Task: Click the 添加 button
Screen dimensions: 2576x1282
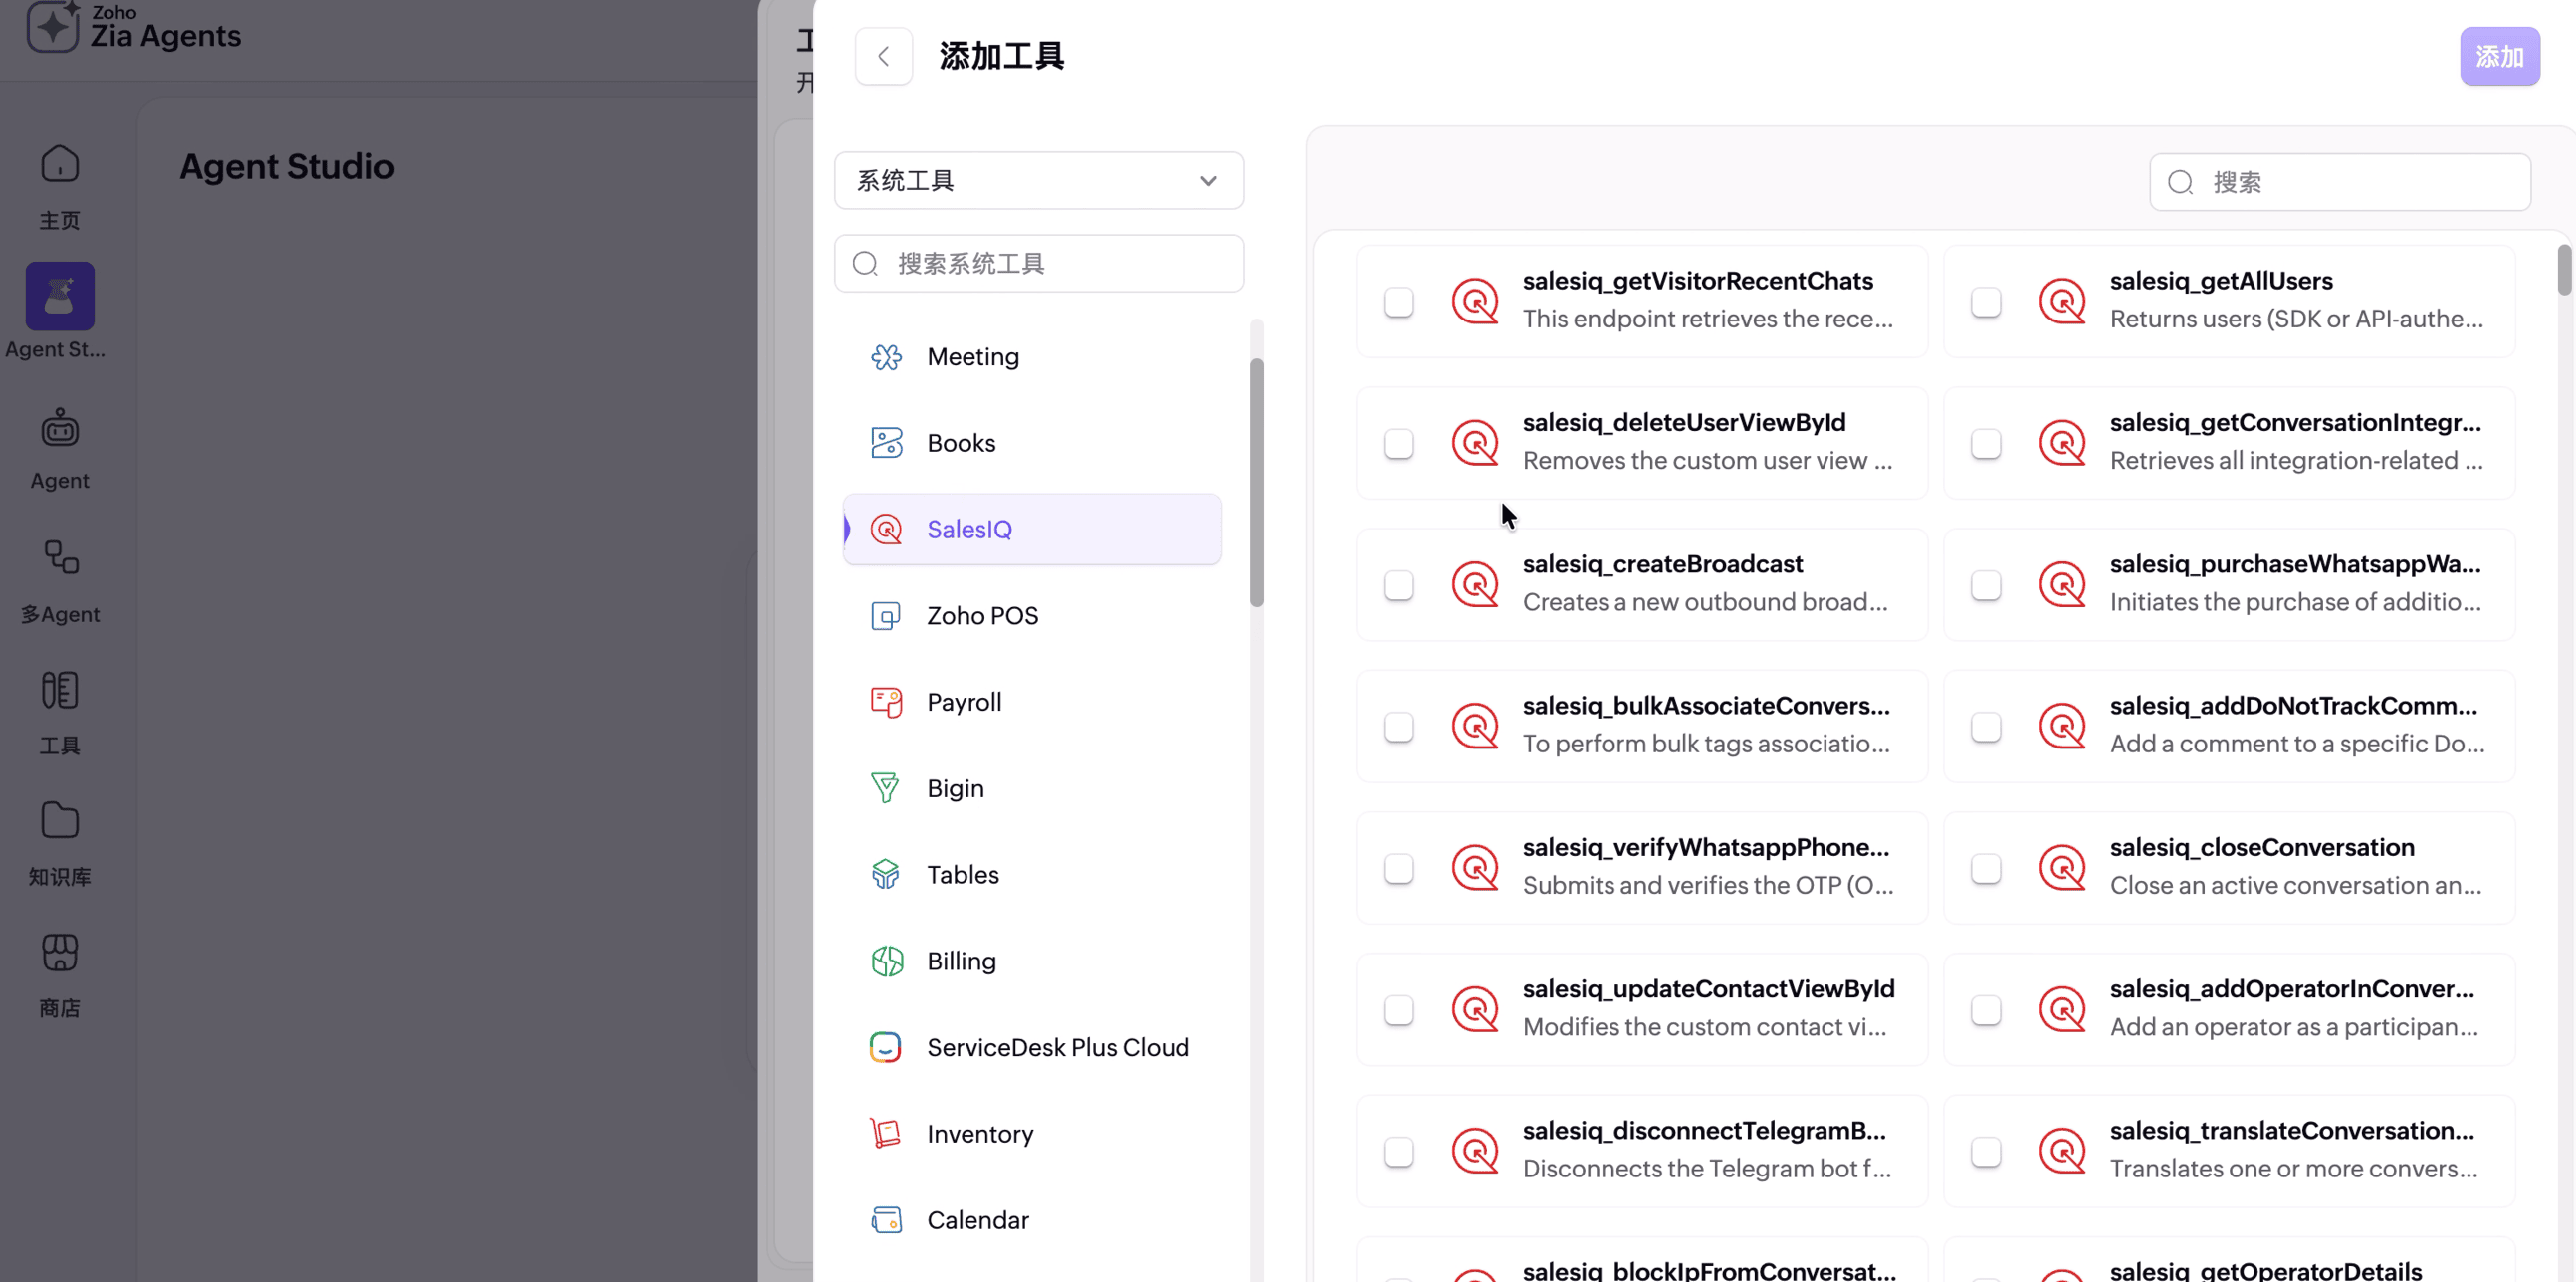Action: click(x=2499, y=56)
